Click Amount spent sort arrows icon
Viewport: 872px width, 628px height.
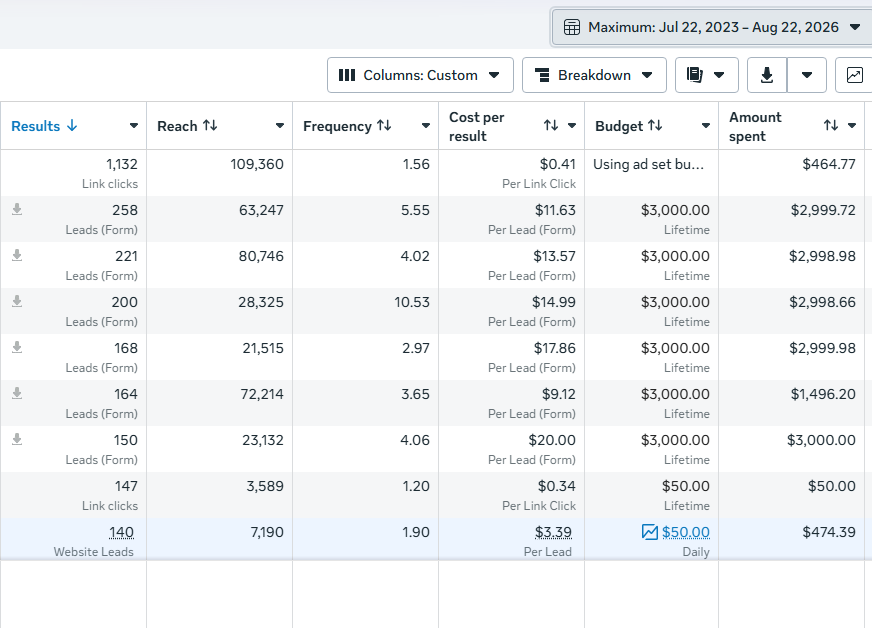click(x=831, y=126)
